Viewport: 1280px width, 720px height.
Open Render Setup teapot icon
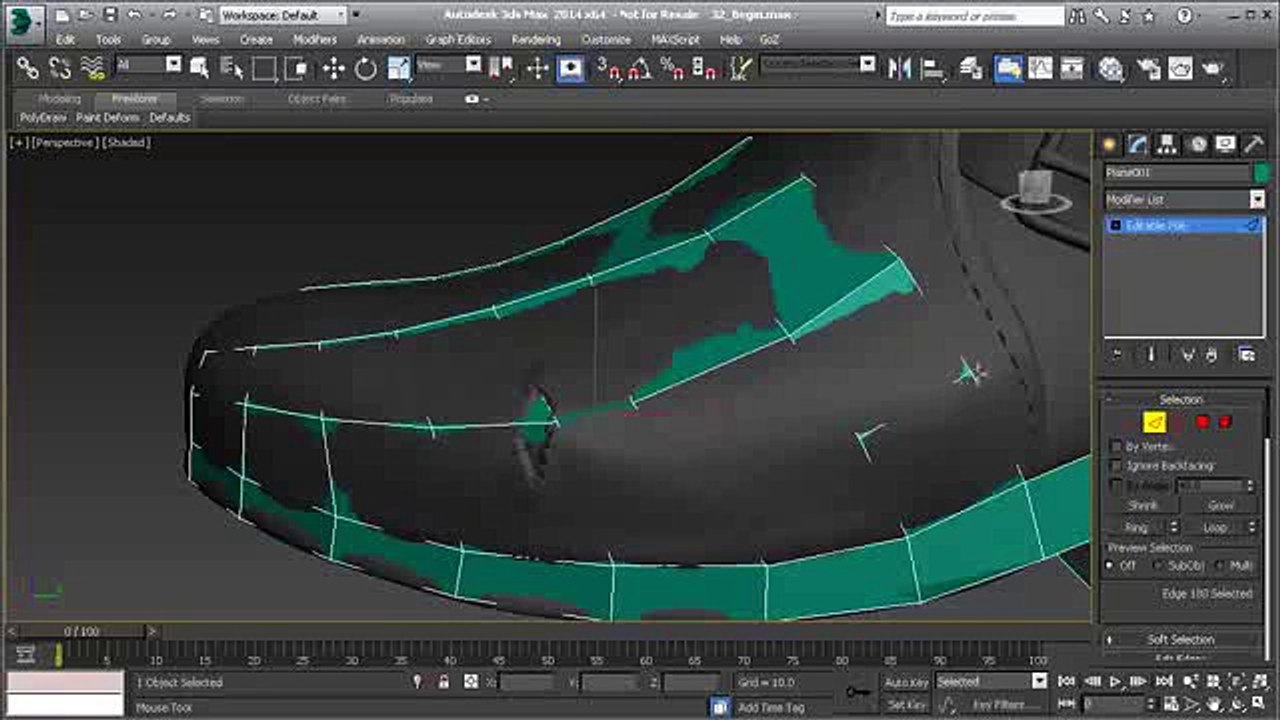1149,68
